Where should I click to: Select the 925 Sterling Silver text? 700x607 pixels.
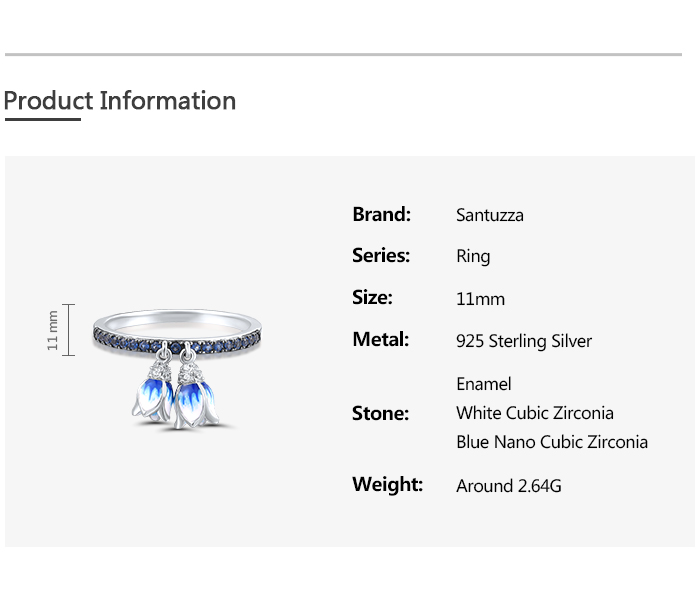[x=524, y=341]
